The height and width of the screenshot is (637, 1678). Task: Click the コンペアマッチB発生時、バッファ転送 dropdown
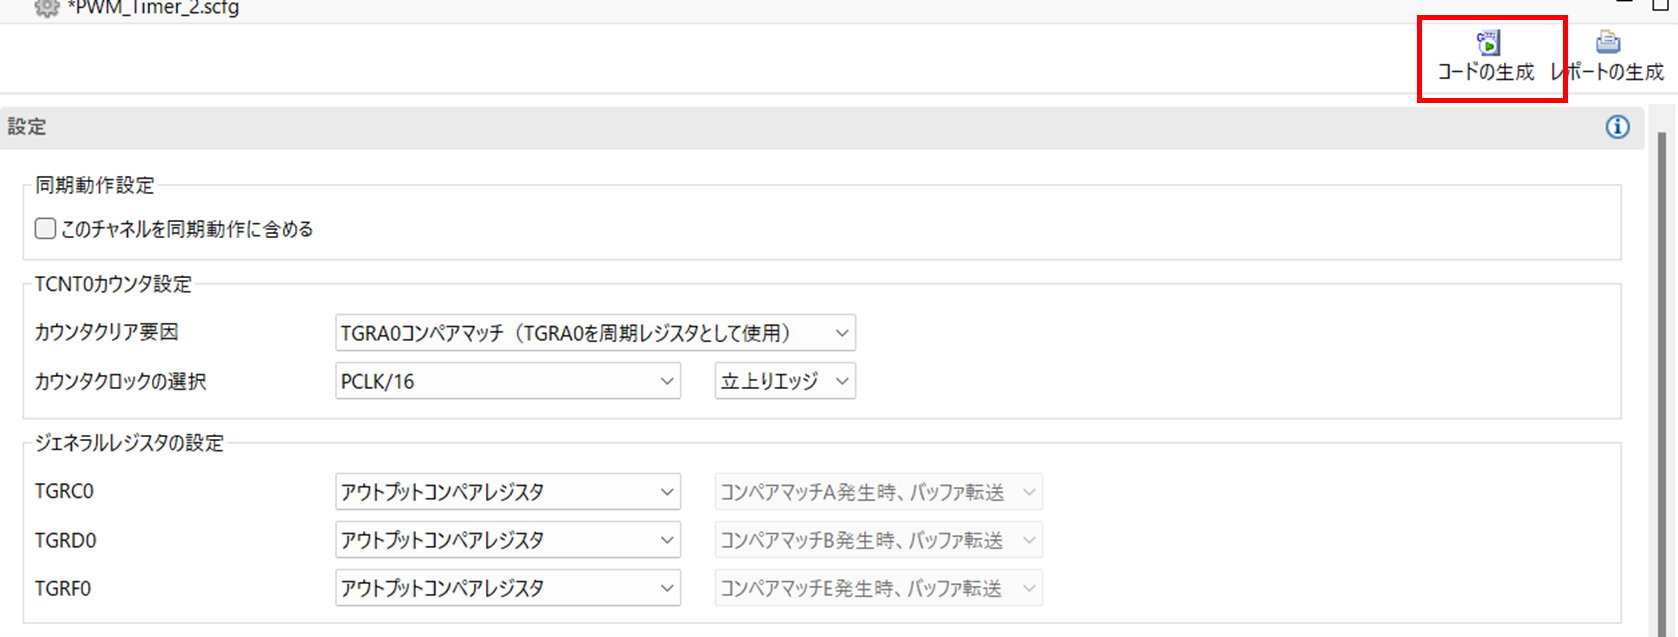(878, 540)
